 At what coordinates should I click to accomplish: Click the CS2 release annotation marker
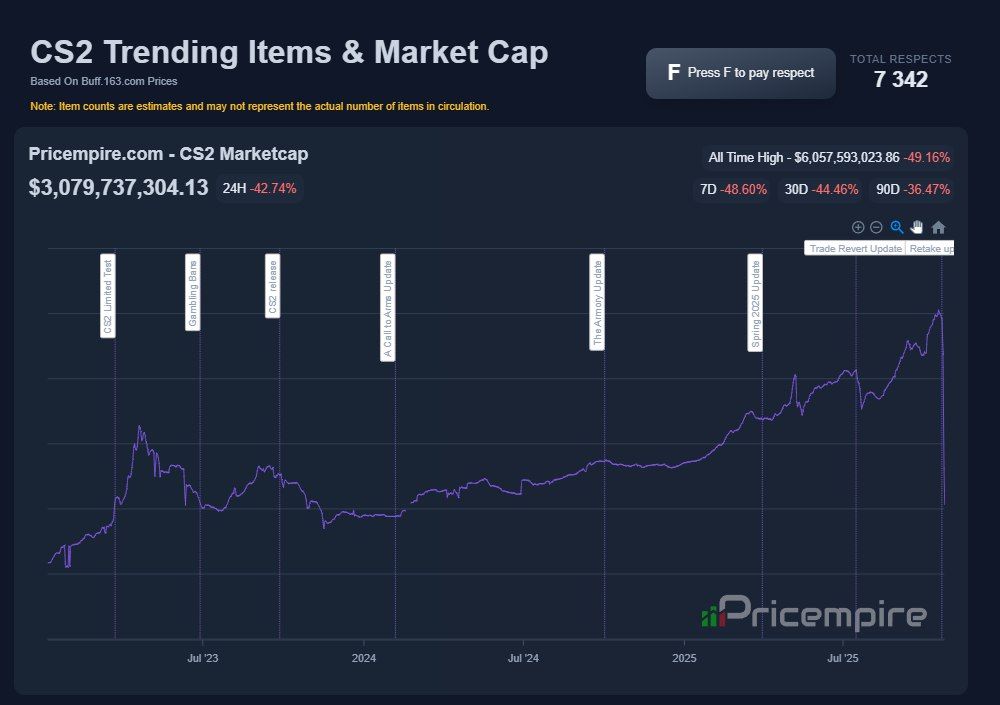[x=272, y=286]
